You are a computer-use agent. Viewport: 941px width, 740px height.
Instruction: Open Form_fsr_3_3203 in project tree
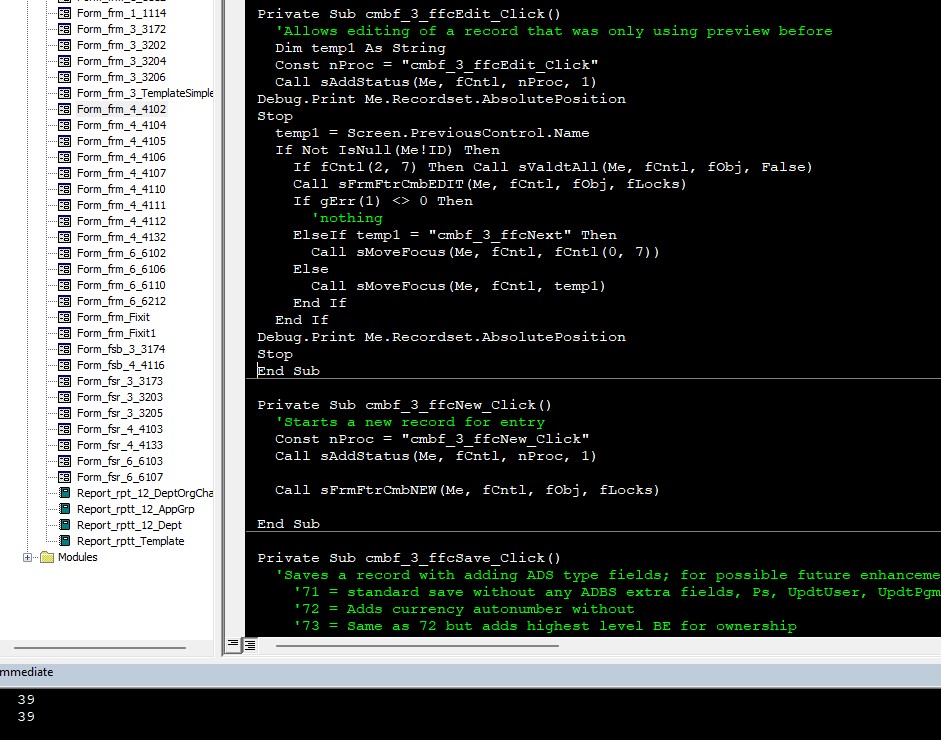tap(120, 397)
